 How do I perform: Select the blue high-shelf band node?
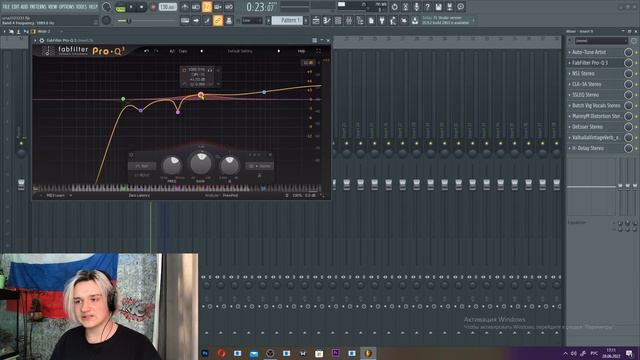click(x=264, y=92)
